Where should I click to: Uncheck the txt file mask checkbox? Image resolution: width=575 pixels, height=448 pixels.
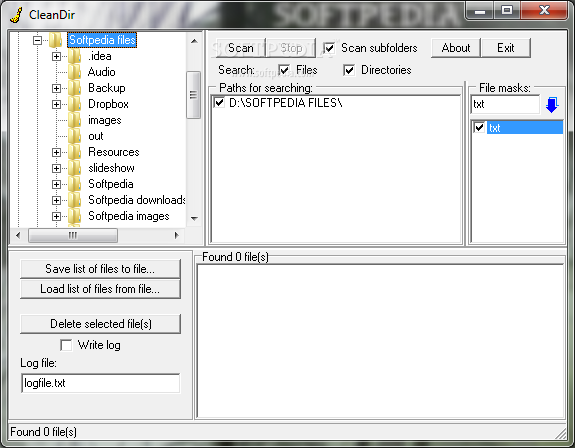479,128
